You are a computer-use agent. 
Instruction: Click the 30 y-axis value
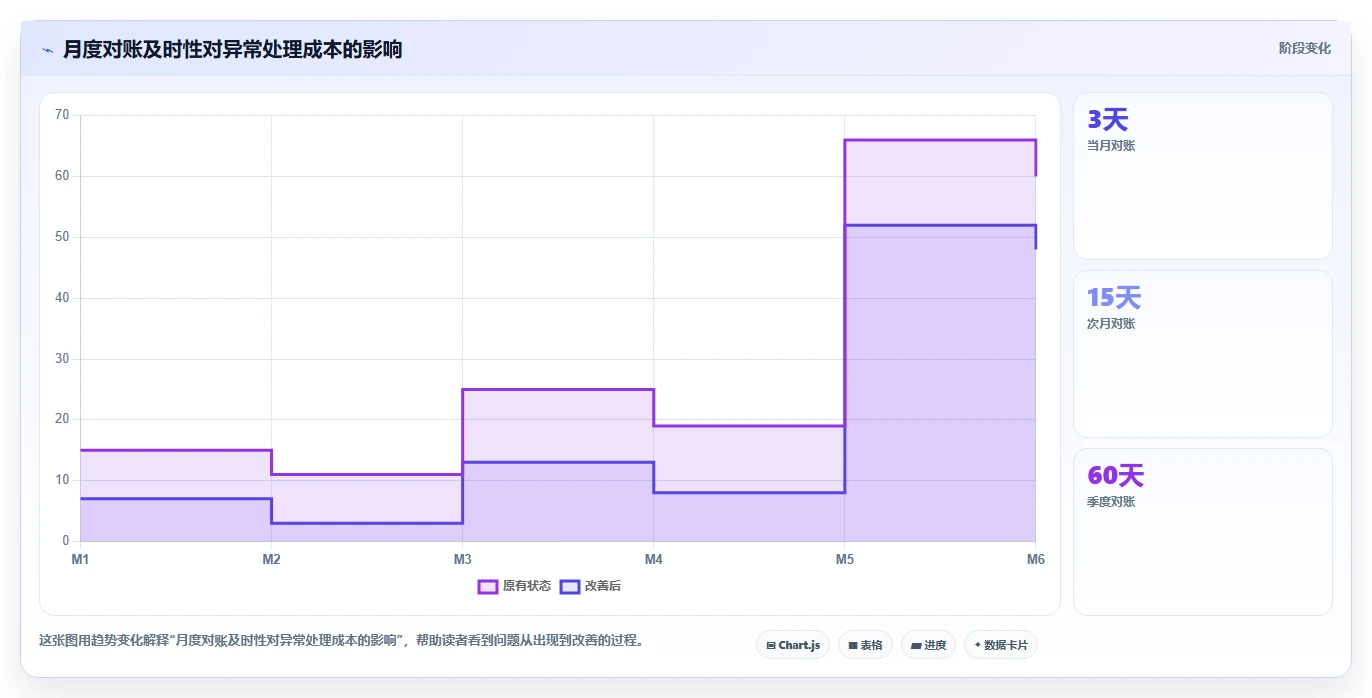62,359
